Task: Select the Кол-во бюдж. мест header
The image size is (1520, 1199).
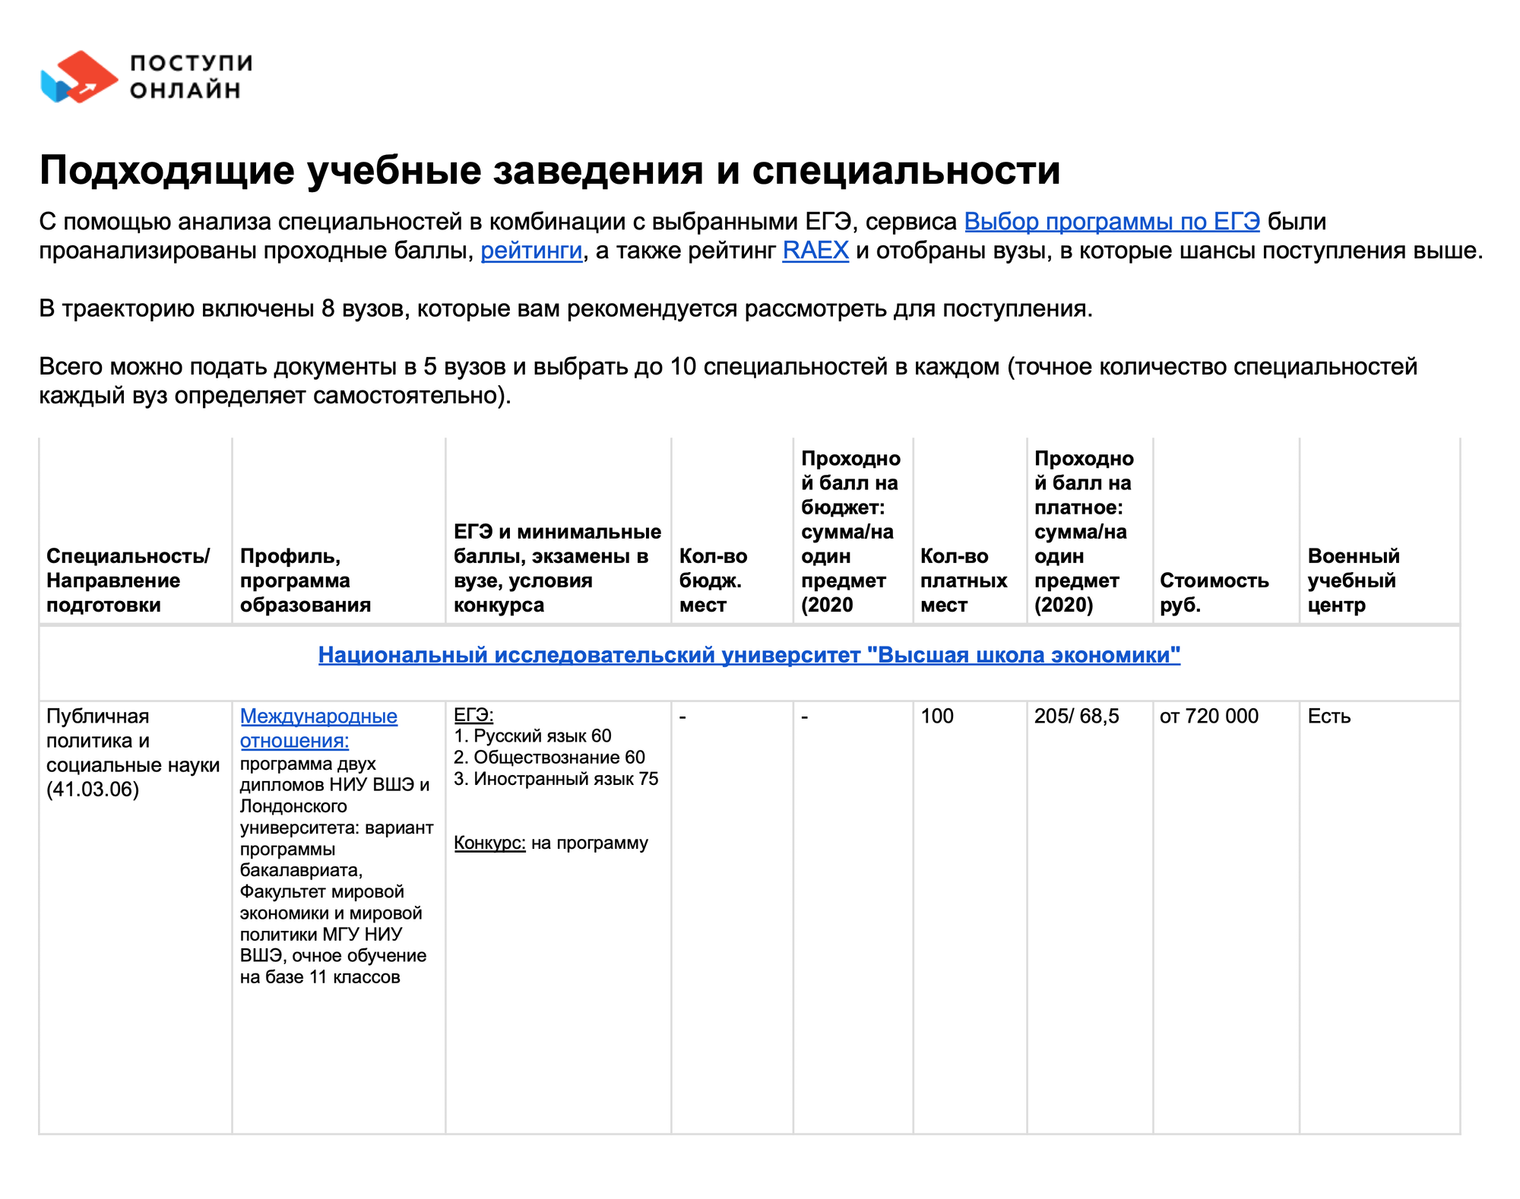Action: pyautogui.click(x=713, y=580)
